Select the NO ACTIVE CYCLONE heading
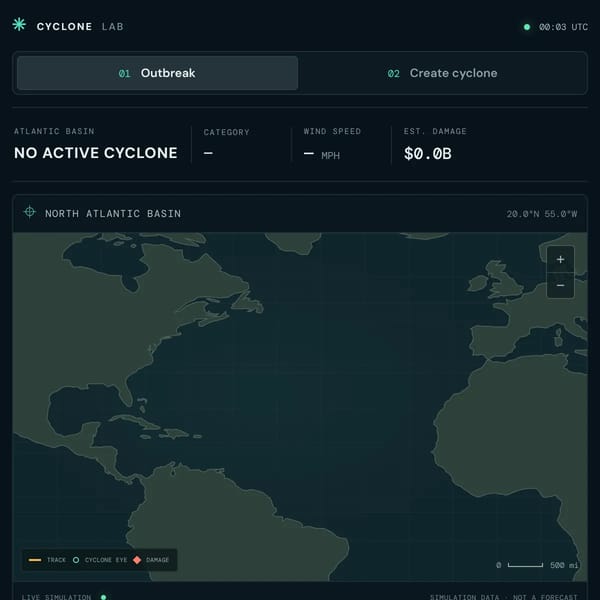This screenshot has width=600, height=600. [96, 153]
